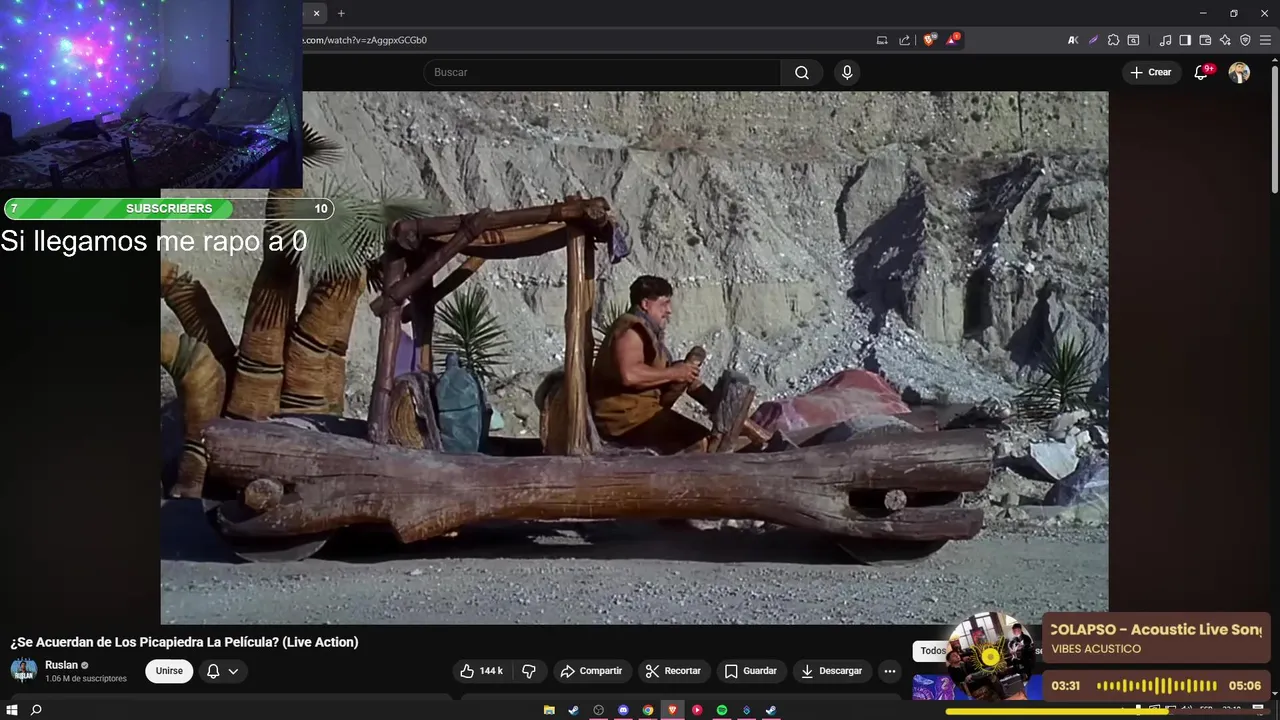Close the current browser tab
This screenshot has width=1280, height=720.
click(317, 13)
